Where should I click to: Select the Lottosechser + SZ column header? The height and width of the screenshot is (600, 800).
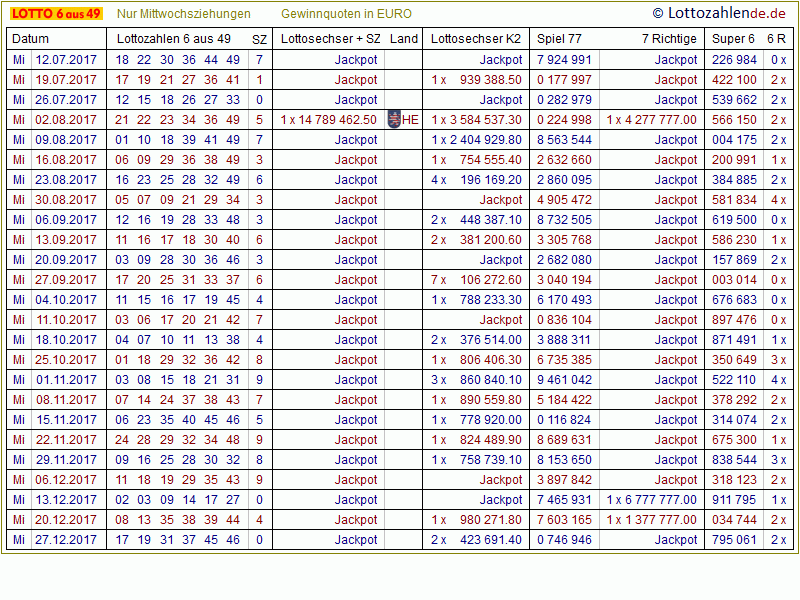coord(331,39)
